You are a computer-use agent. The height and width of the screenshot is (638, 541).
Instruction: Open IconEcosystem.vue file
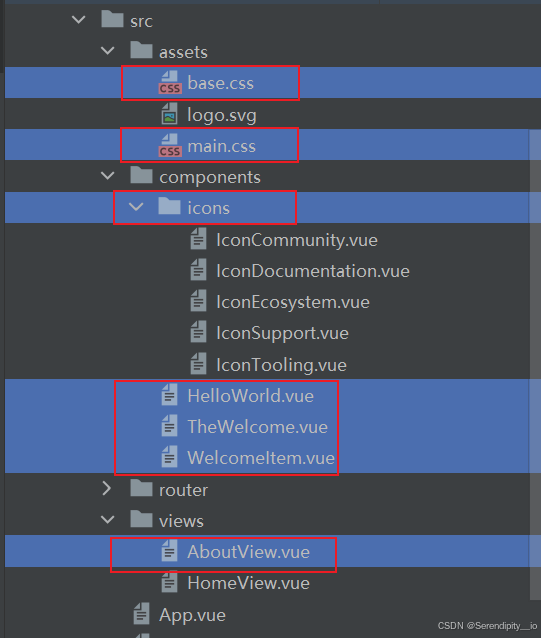tap(293, 302)
